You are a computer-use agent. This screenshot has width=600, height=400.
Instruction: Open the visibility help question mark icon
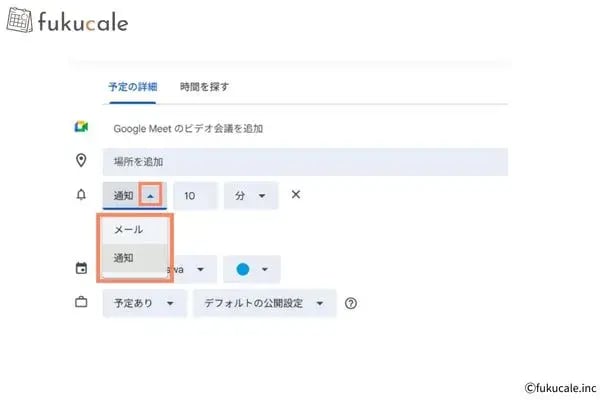(x=351, y=304)
